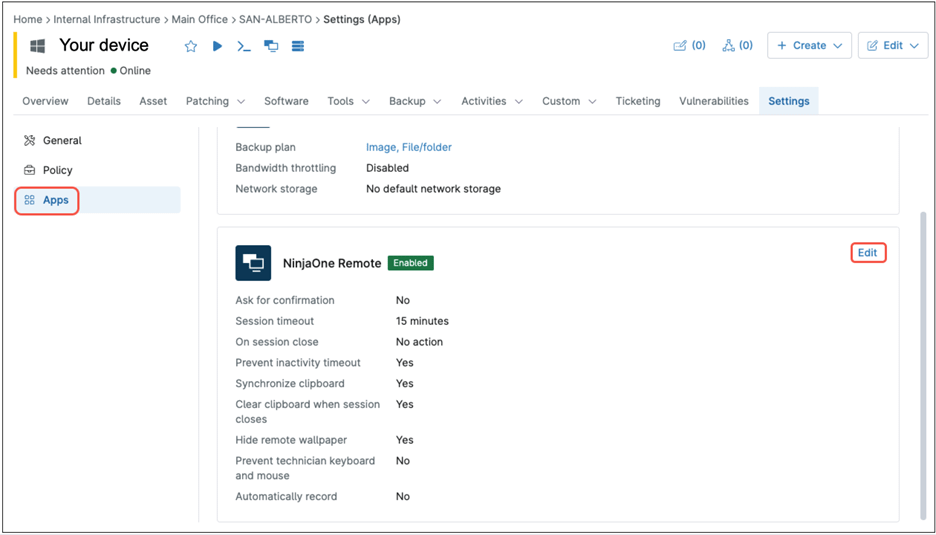Expand the Patching tab menu
Viewport: 936px width, 535px height.
click(215, 101)
